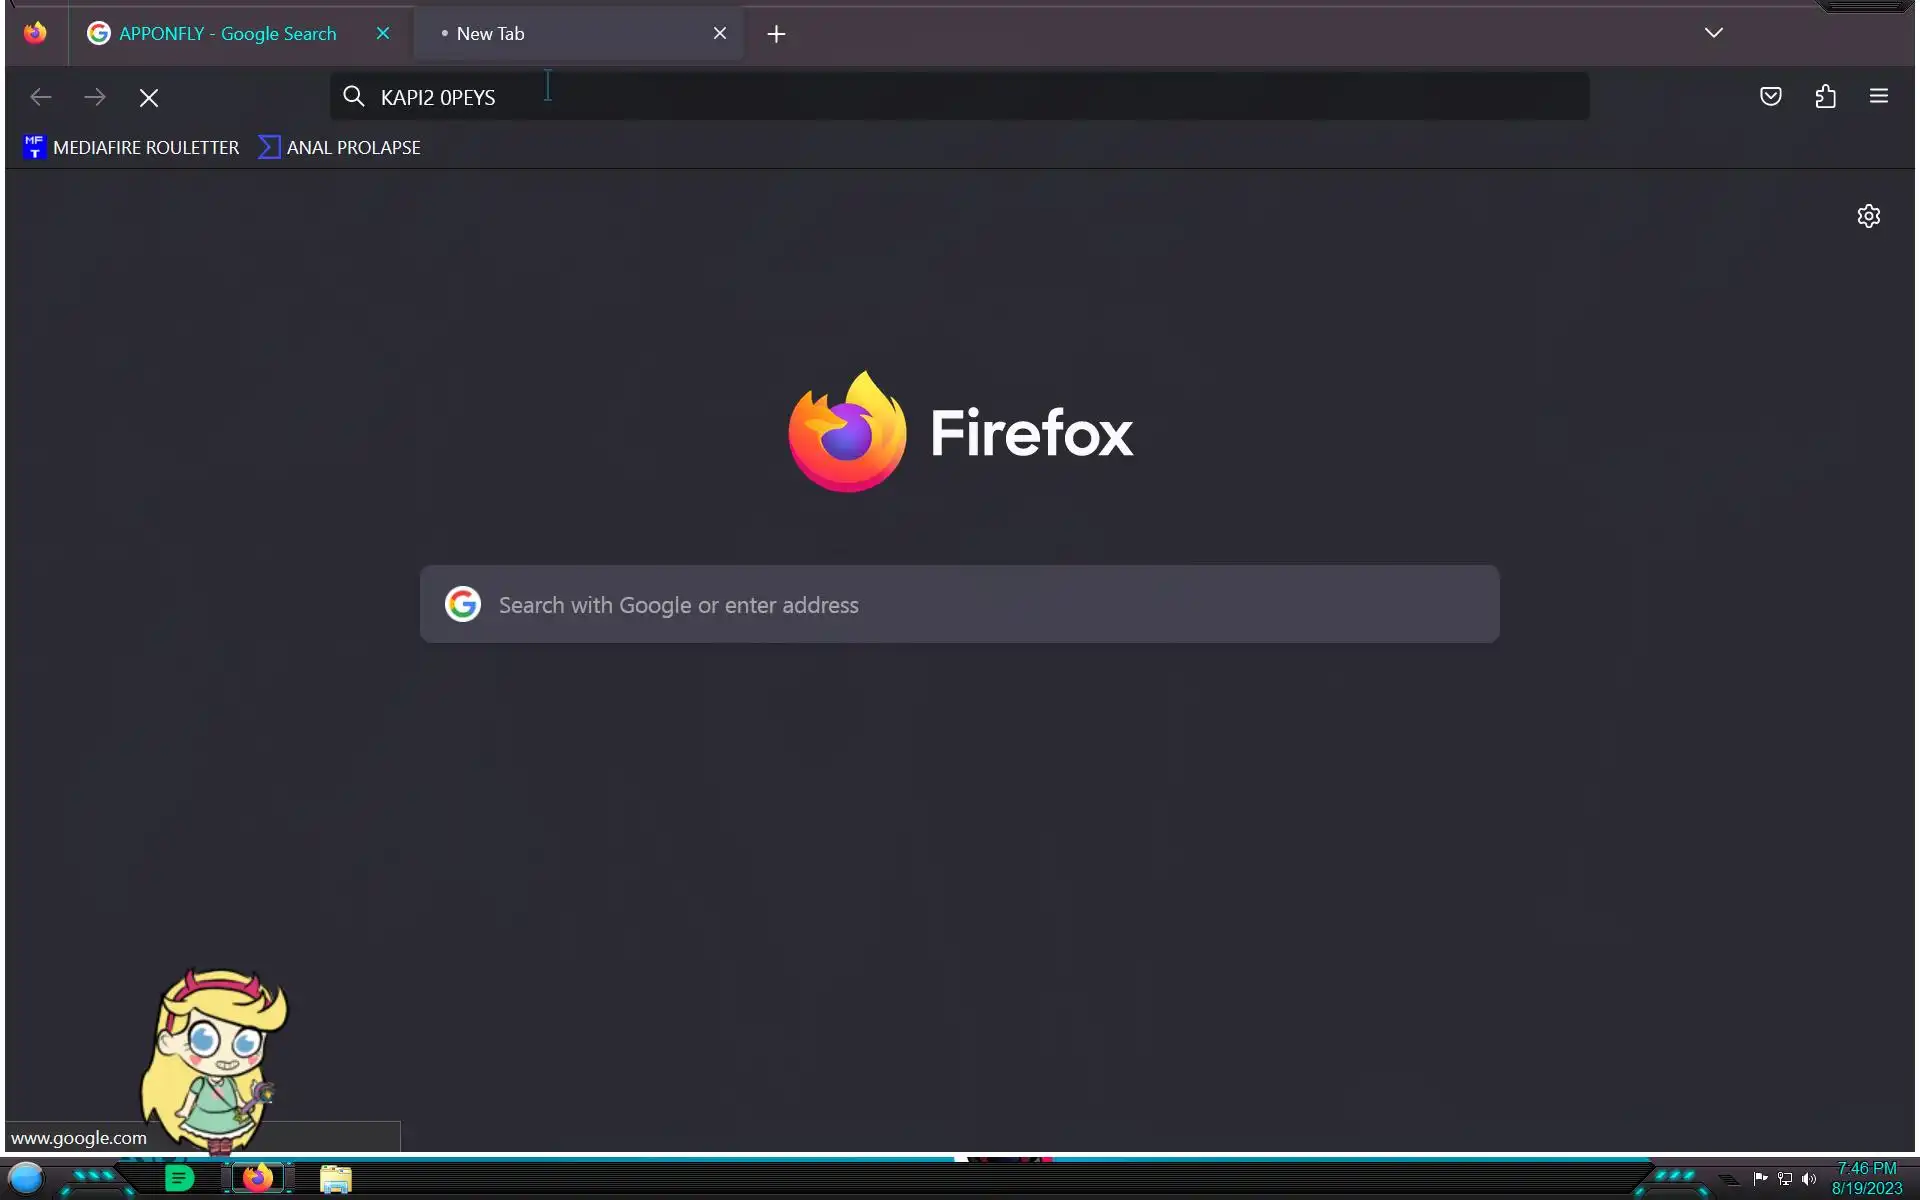Click Firefox View icon in tab bar
The width and height of the screenshot is (1920, 1200).
click(35, 33)
